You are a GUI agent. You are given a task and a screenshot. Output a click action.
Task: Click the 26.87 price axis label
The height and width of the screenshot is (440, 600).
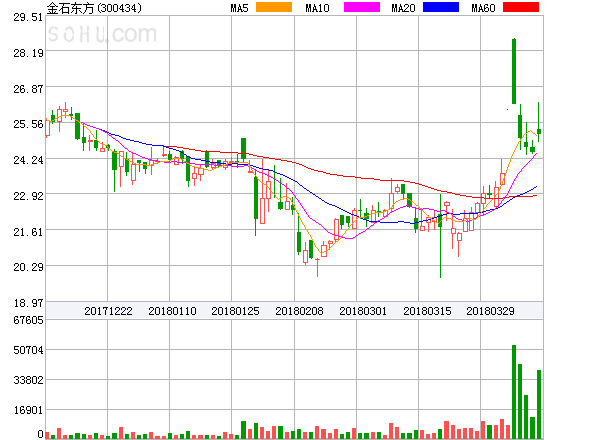[28, 89]
